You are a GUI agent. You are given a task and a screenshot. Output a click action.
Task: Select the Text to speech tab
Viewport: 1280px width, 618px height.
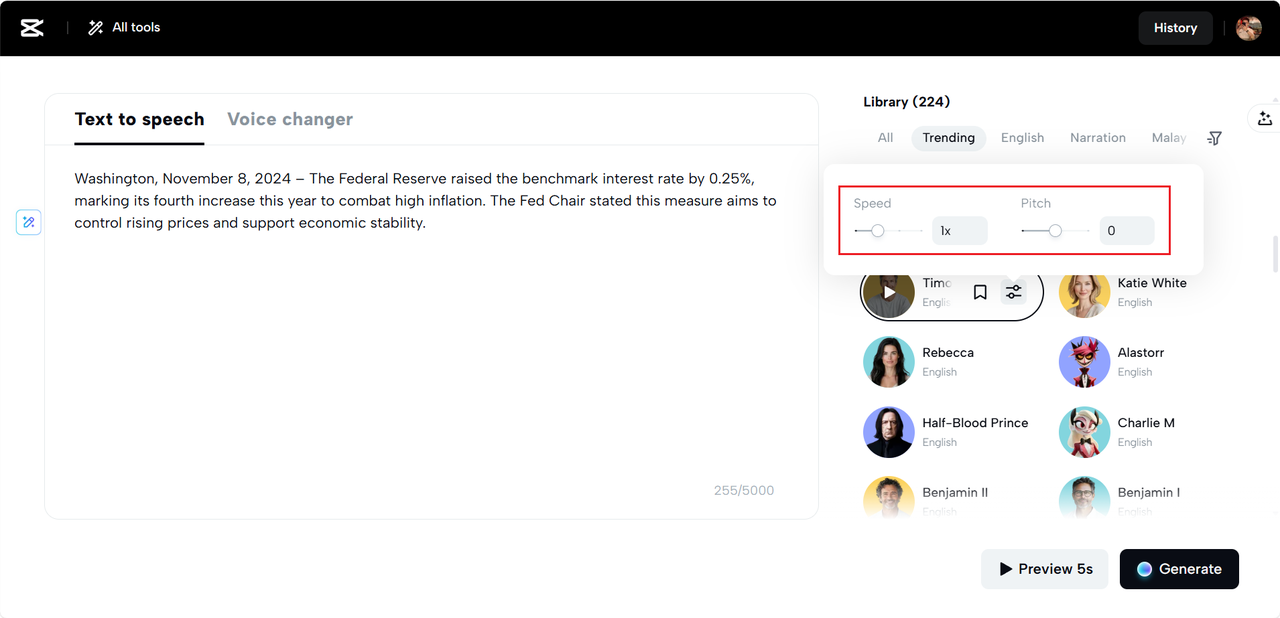[139, 119]
